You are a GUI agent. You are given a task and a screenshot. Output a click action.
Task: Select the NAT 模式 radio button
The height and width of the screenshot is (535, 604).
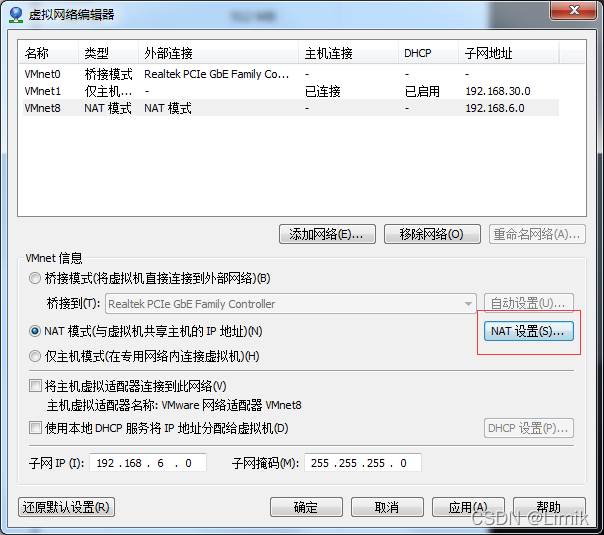(x=35, y=331)
